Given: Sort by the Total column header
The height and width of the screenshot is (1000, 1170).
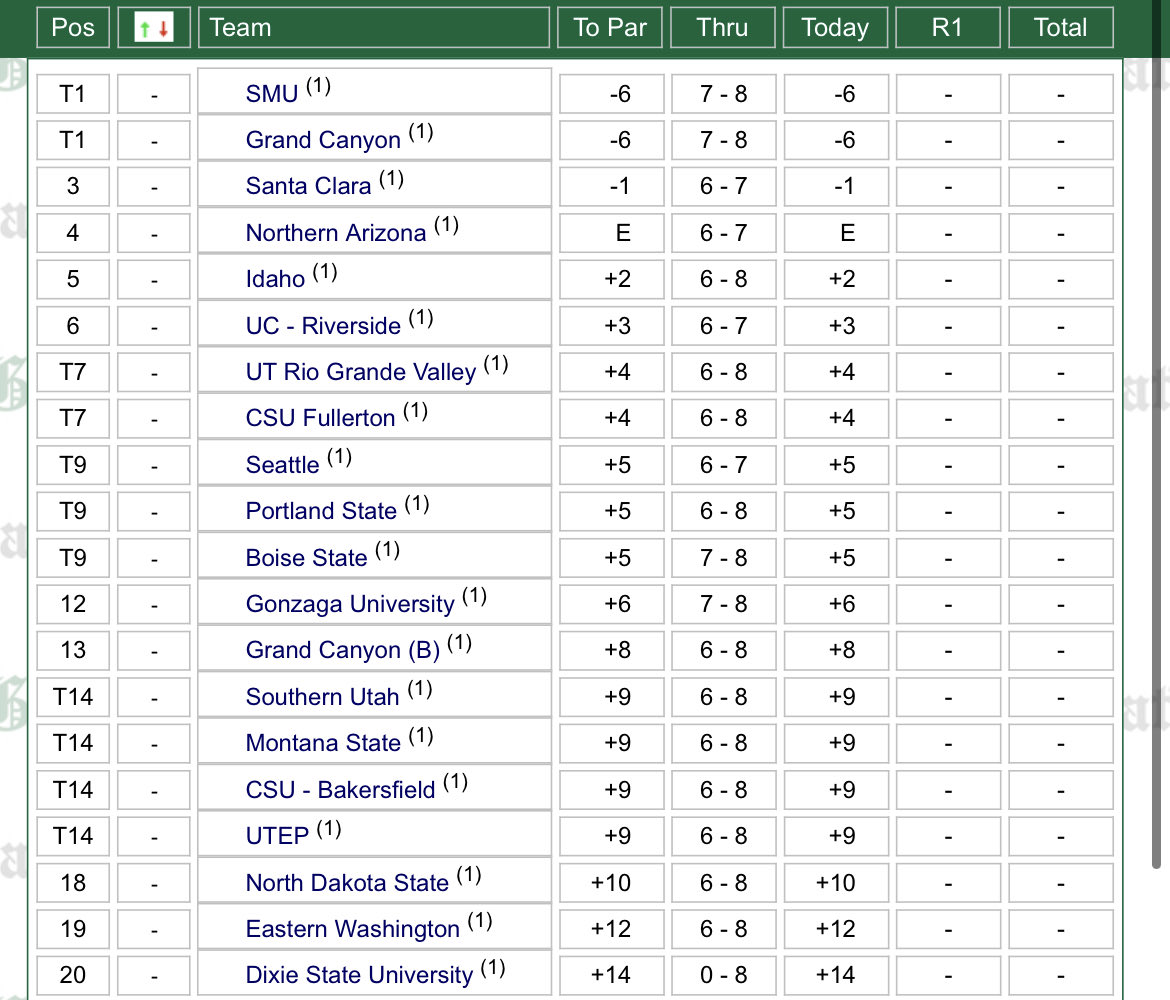Looking at the screenshot, I should click(1060, 28).
